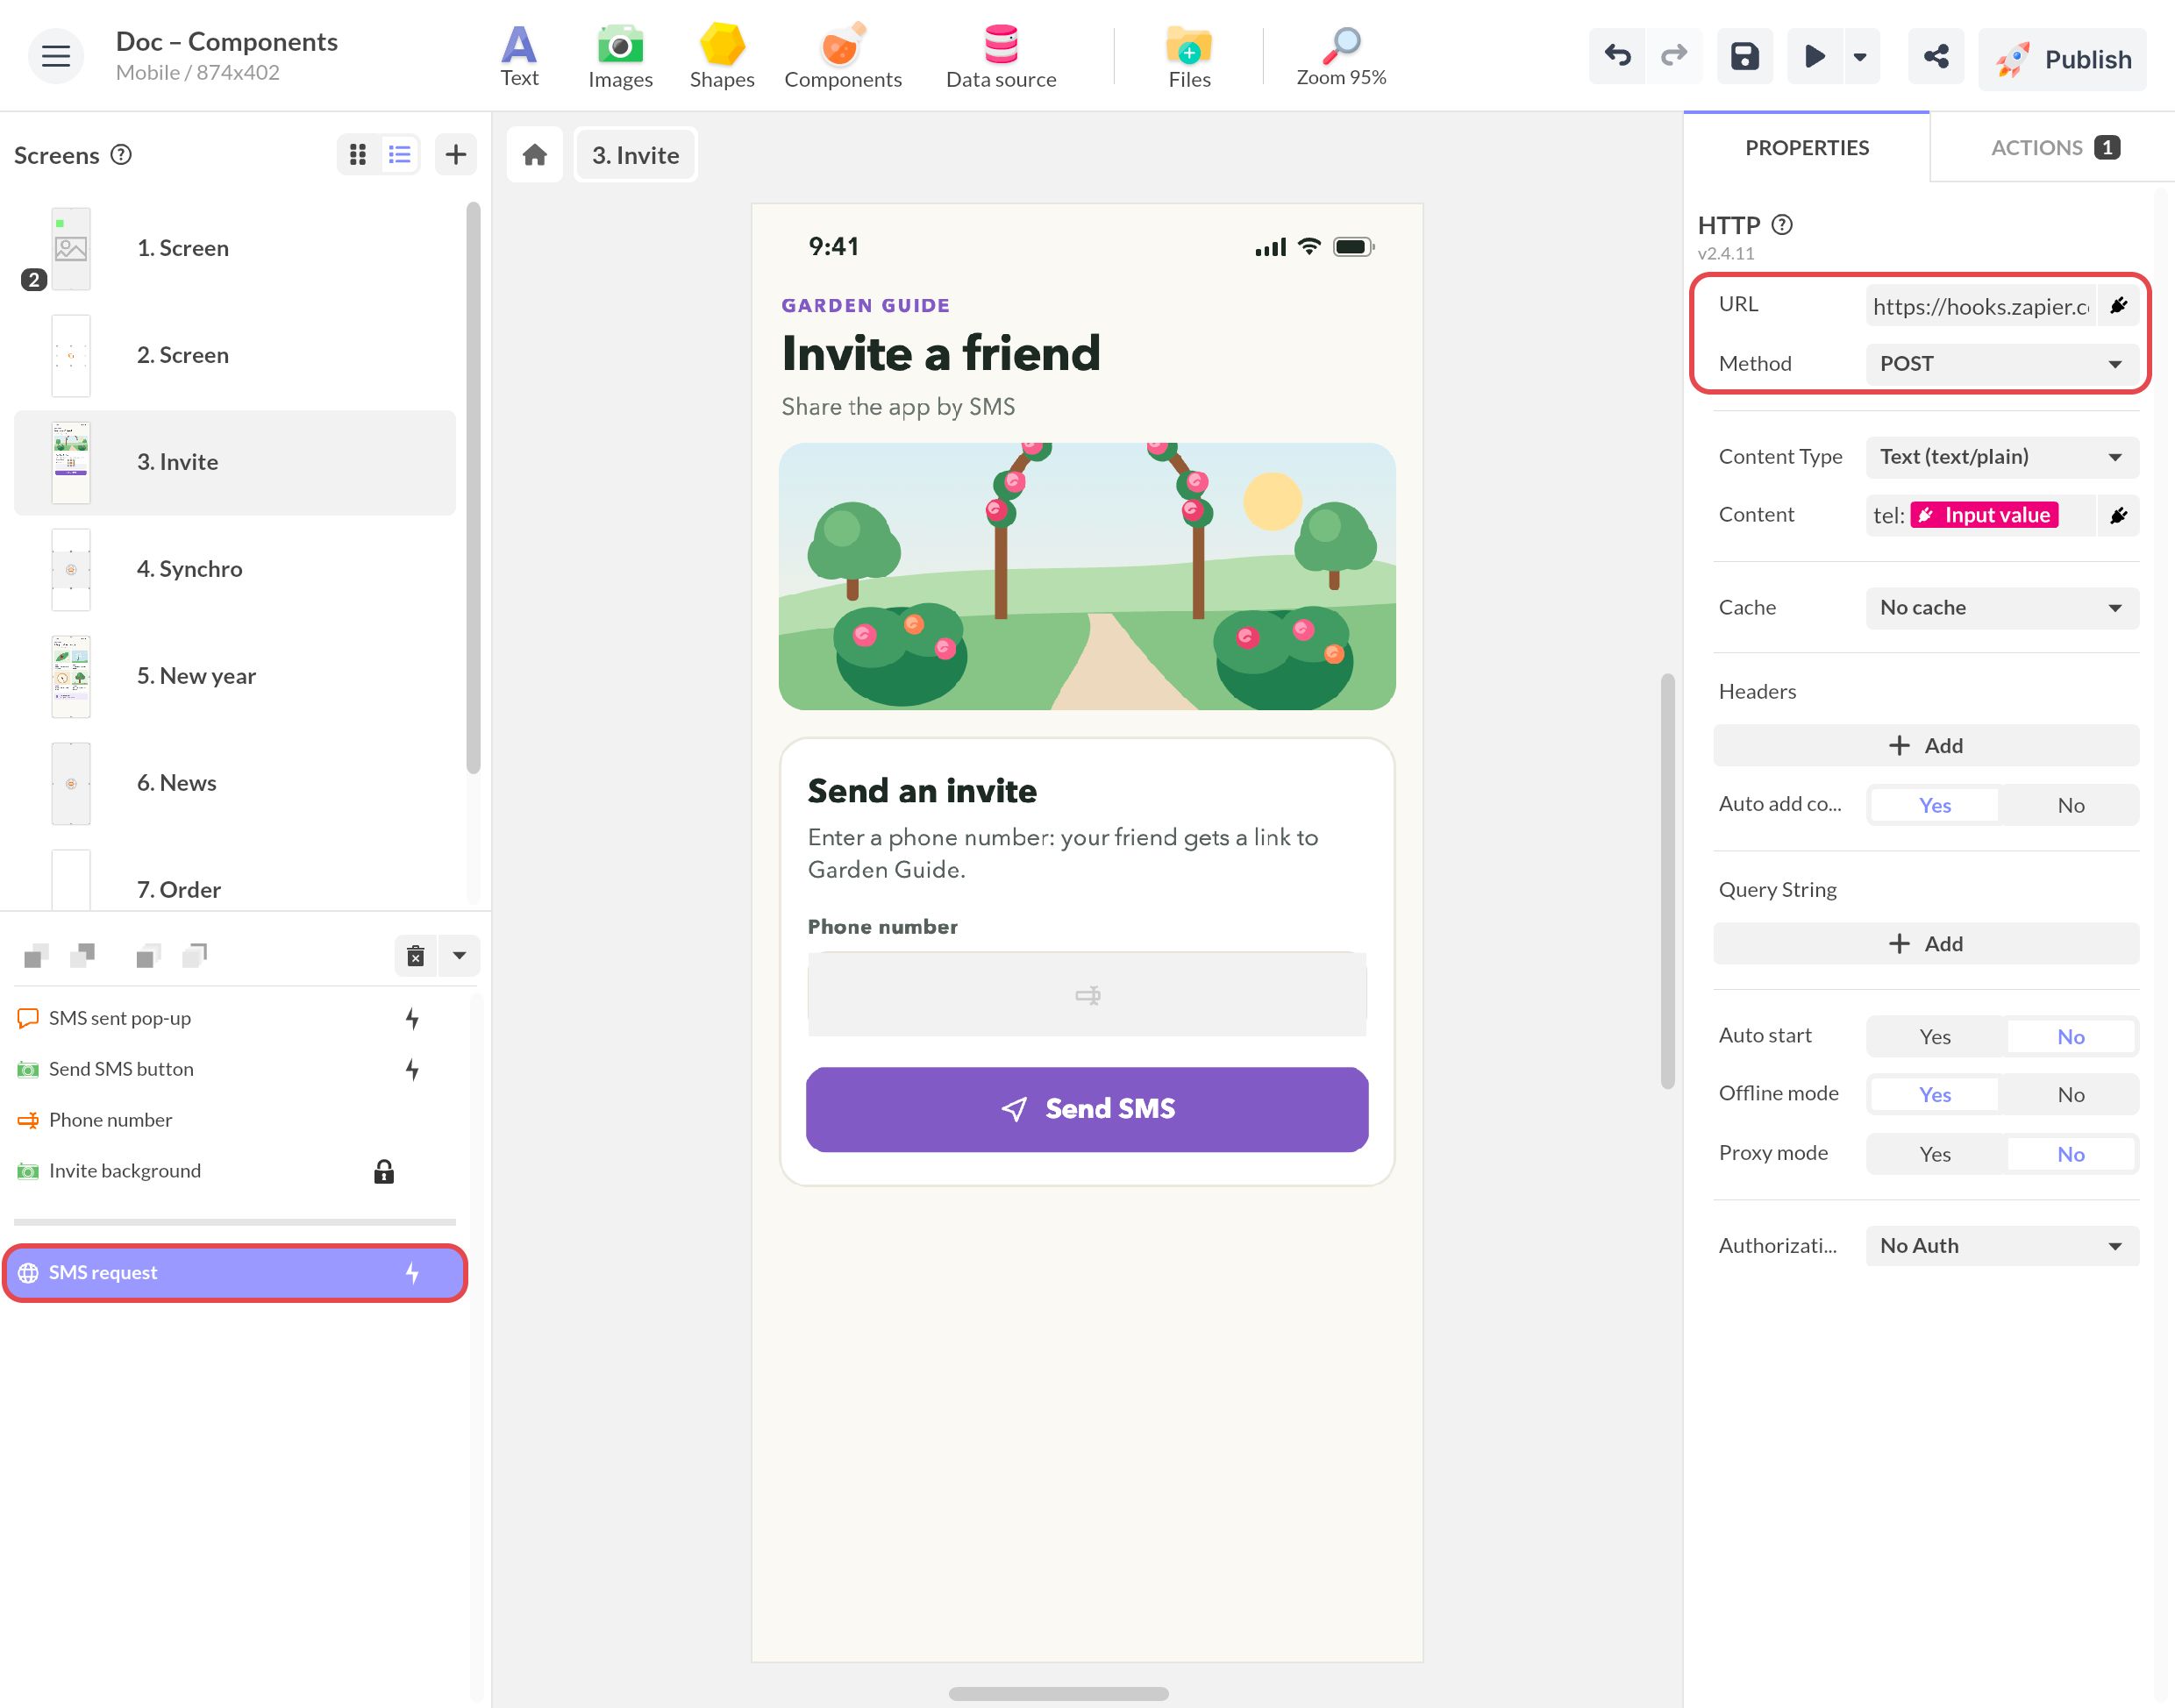Switch to the ACTIONS tab
The height and width of the screenshot is (1708, 2175).
coord(2053,147)
